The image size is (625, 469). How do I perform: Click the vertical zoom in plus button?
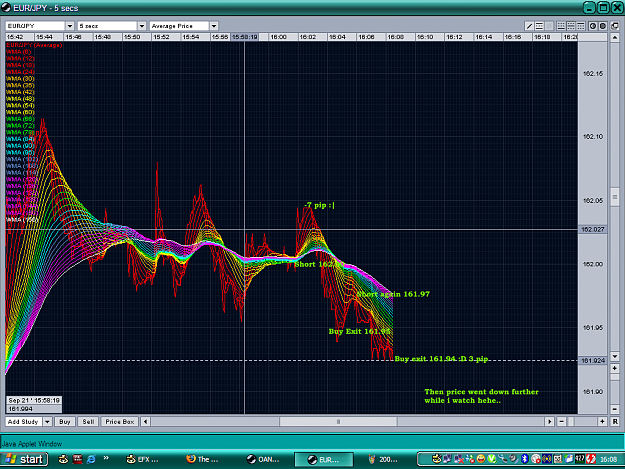click(x=615, y=368)
